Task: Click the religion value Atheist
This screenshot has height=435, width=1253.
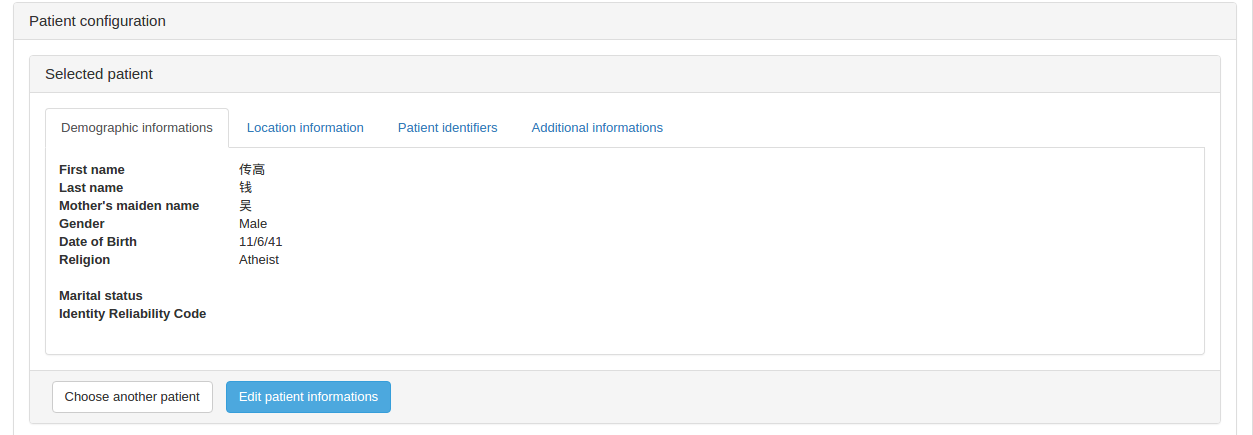Action: coord(259,260)
